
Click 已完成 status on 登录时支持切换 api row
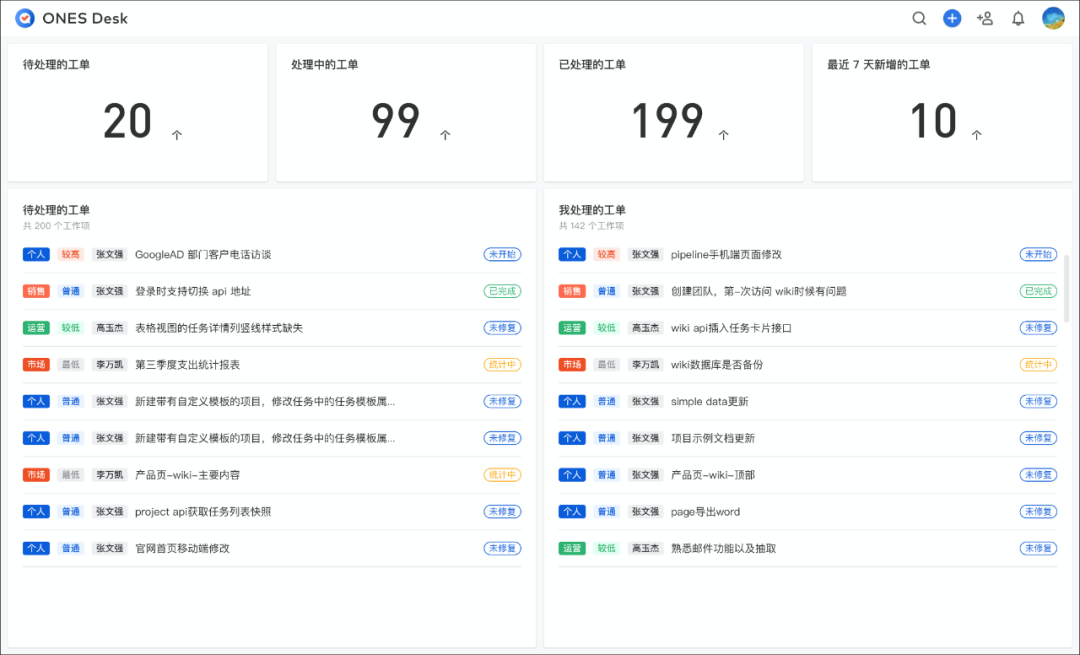502,291
